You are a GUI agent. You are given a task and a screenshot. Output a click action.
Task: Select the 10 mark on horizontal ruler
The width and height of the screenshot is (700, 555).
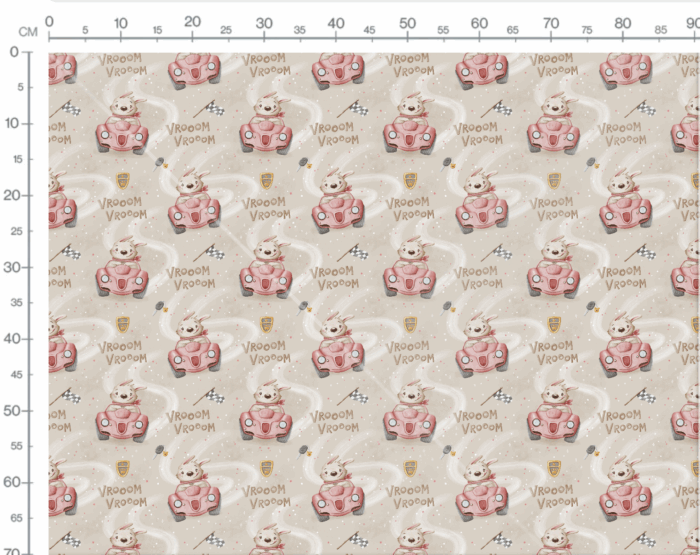[x=121, y=23]
